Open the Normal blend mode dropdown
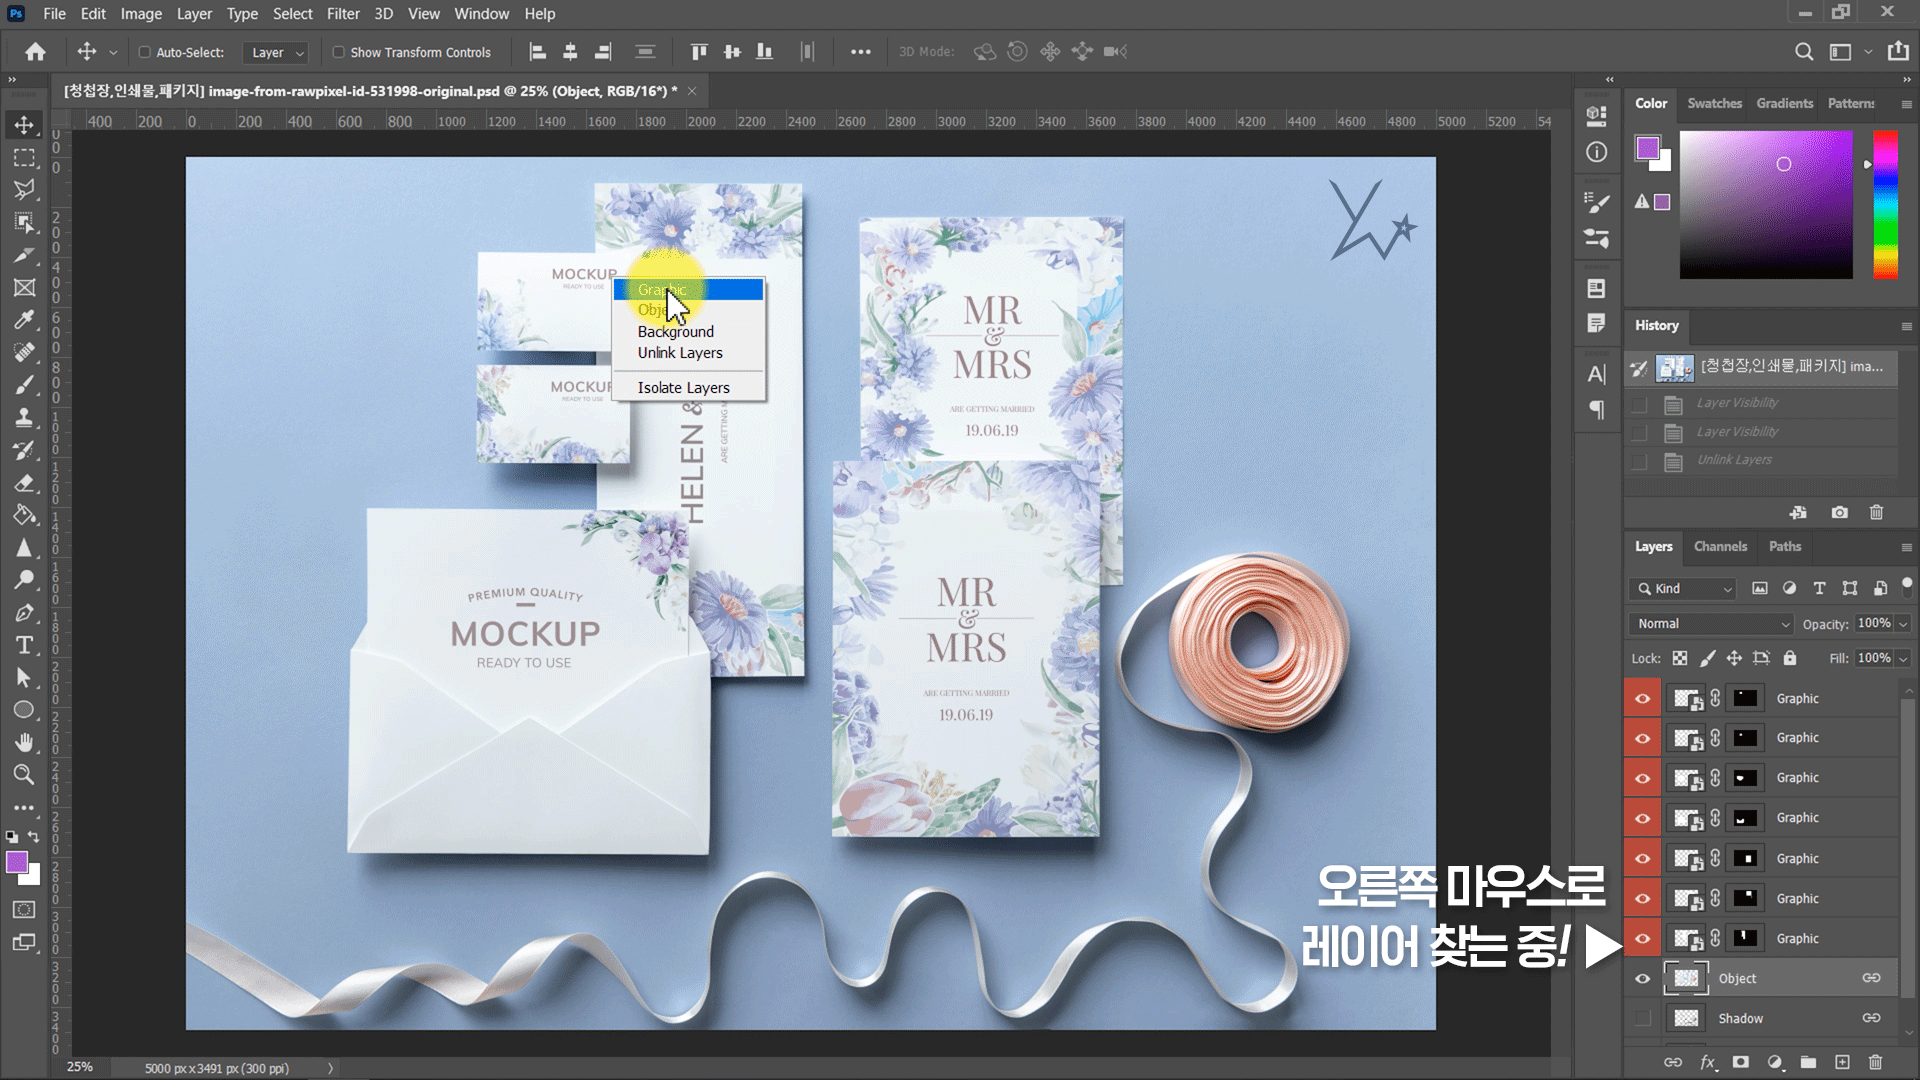Image resolution: width=1920 pixels, height=1080 pixels. (1712, 623)
